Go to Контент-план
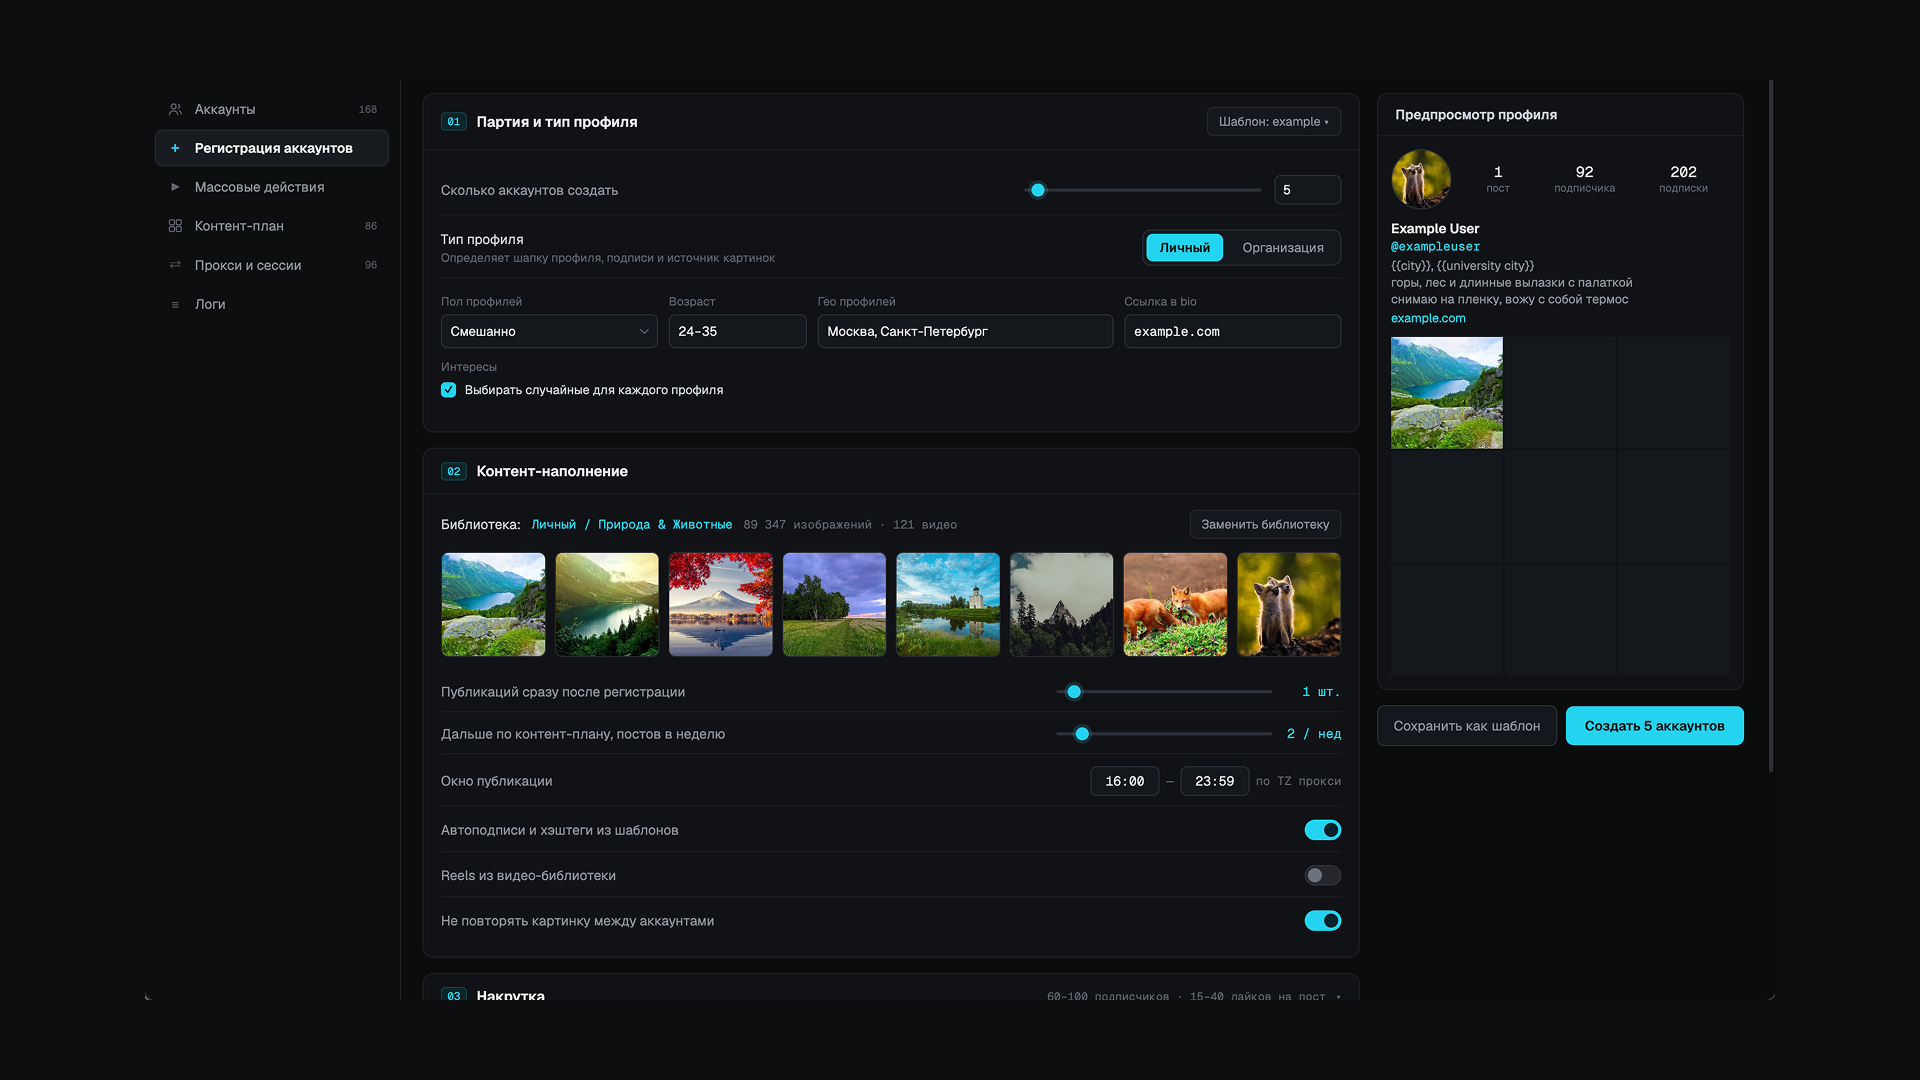The width and height of the screenshot is (1920, 1080). [272, 226]
